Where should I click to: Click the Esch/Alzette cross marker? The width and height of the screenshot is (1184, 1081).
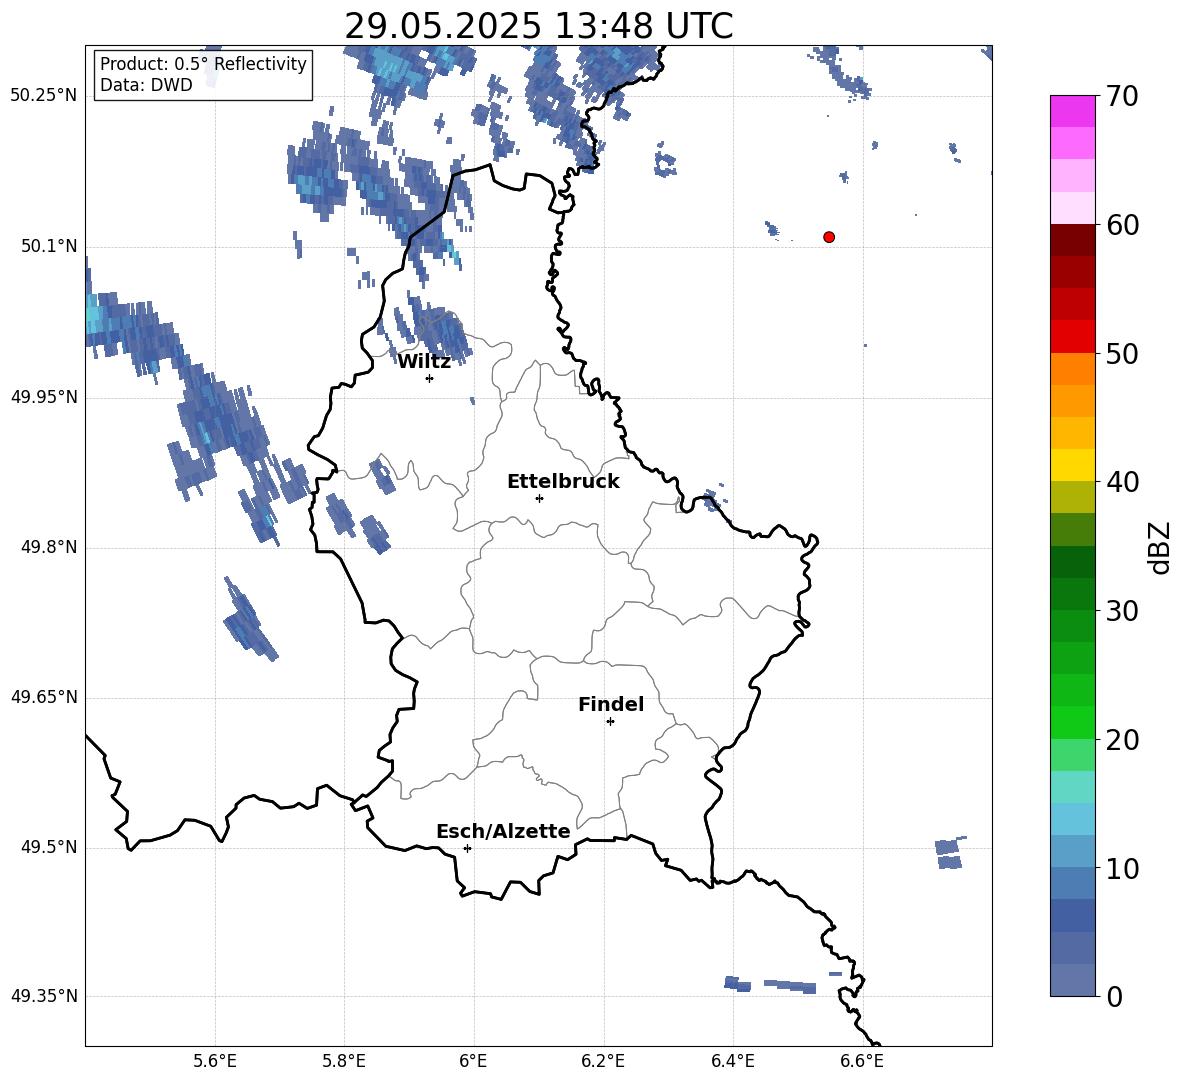467,848
